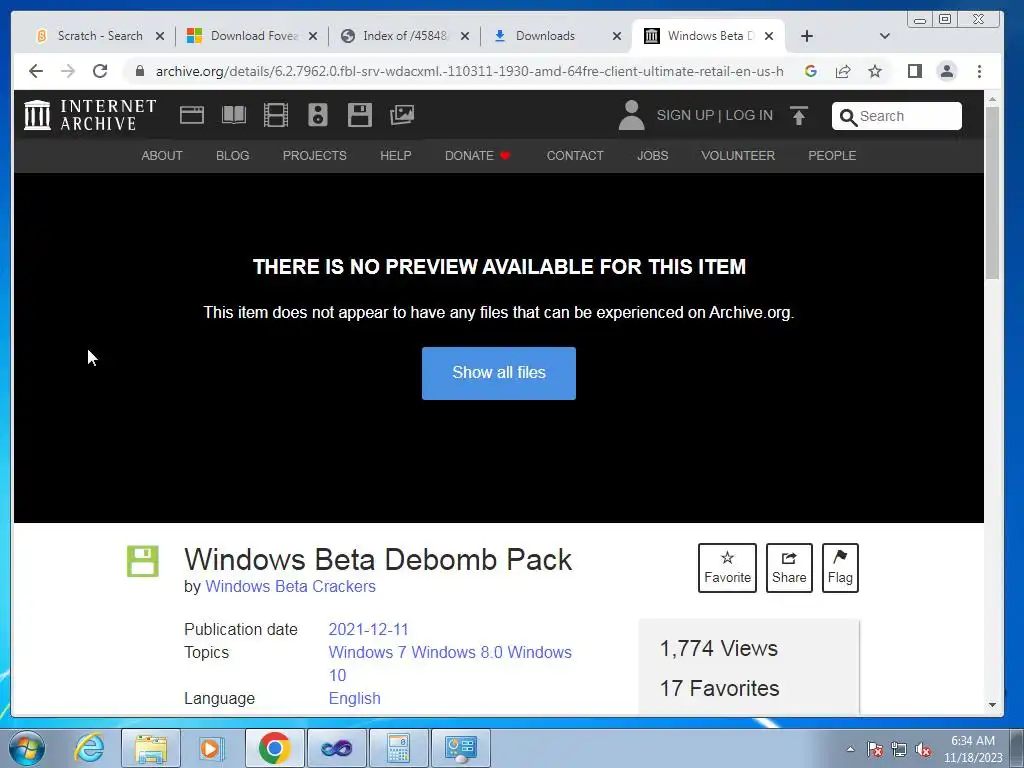
Task: Close the Windows Beta Debomb tab
Action: pyautogui.click(x=769, y=36)
